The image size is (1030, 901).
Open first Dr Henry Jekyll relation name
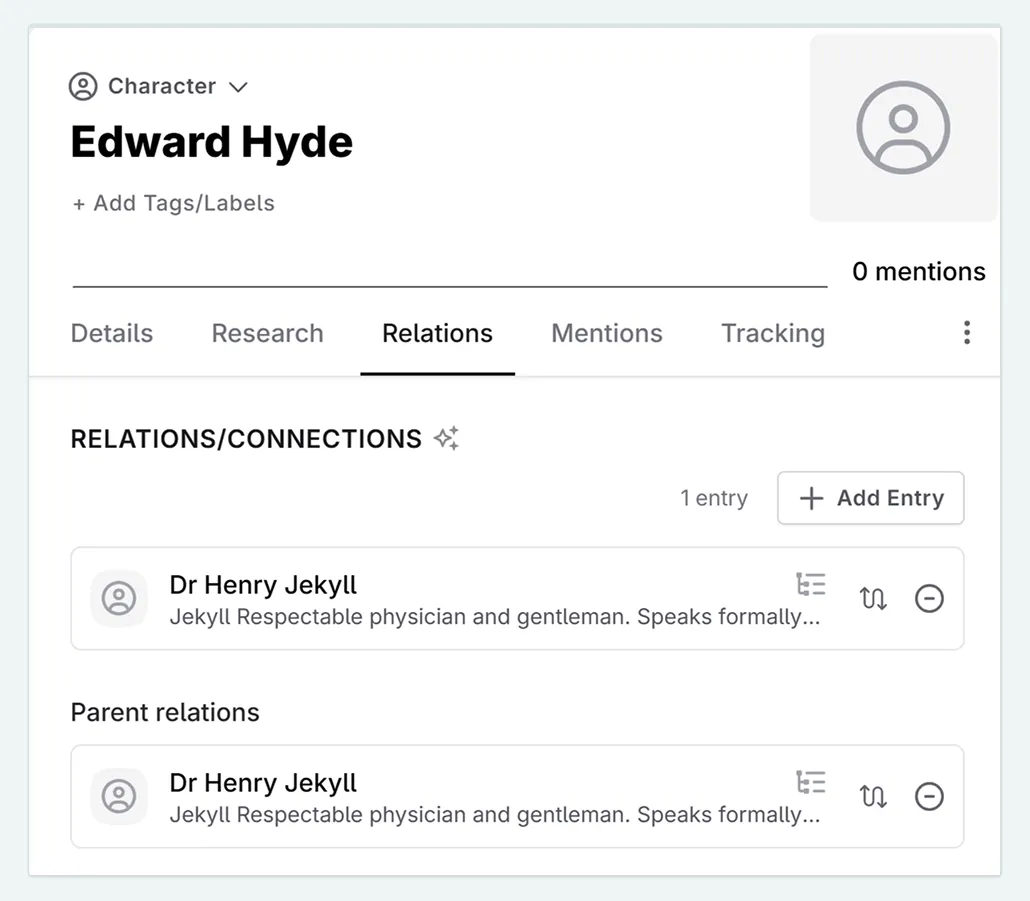point(263,585)
